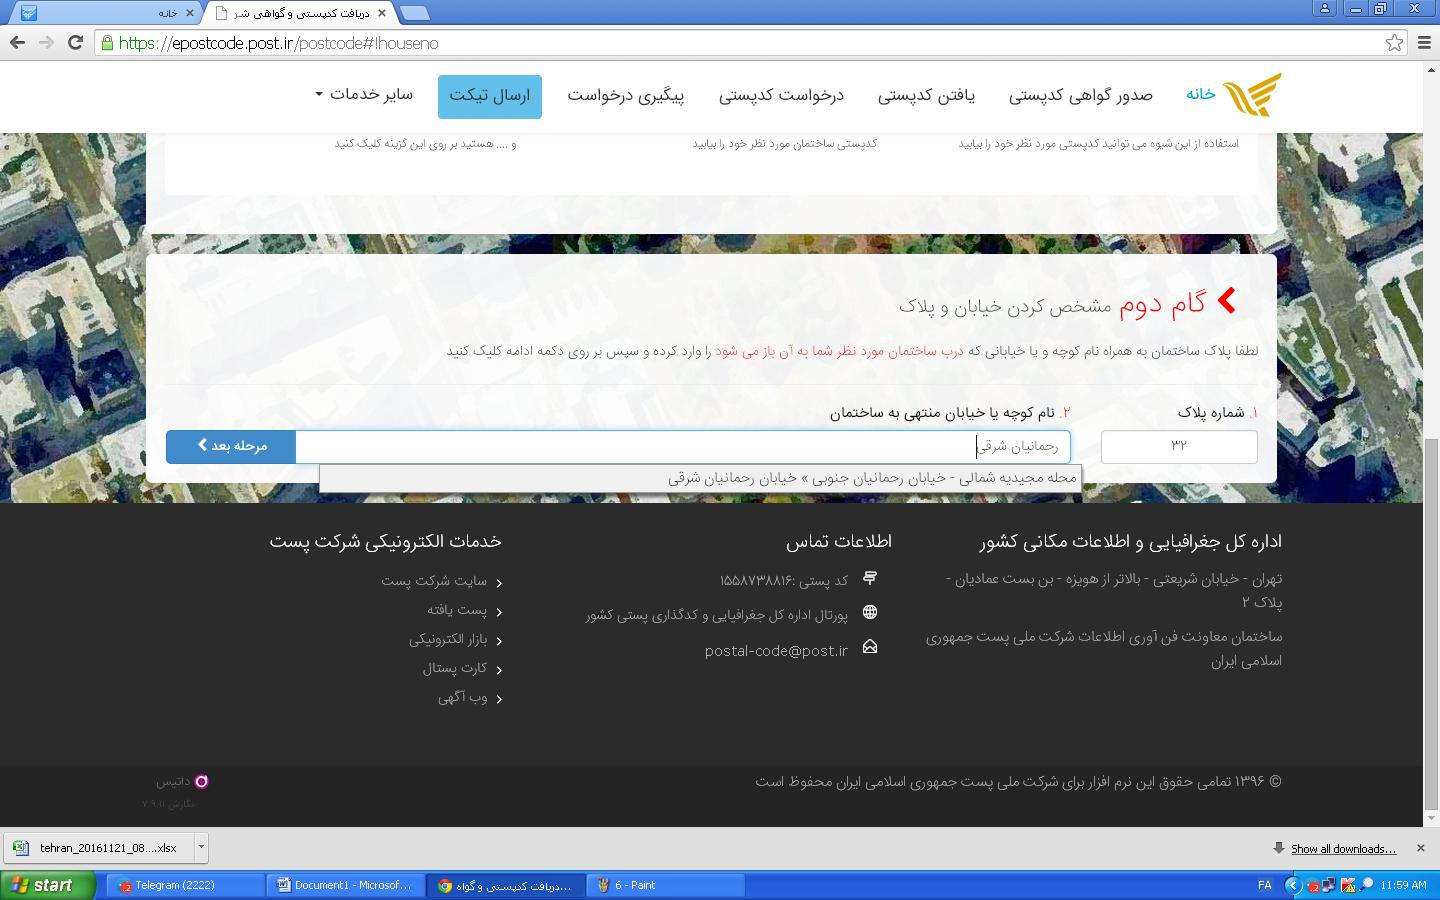Screen dimensions: 1440x900
Task: Open Document1 Microsoft Word taskbar item
Action: pos(345,885)
